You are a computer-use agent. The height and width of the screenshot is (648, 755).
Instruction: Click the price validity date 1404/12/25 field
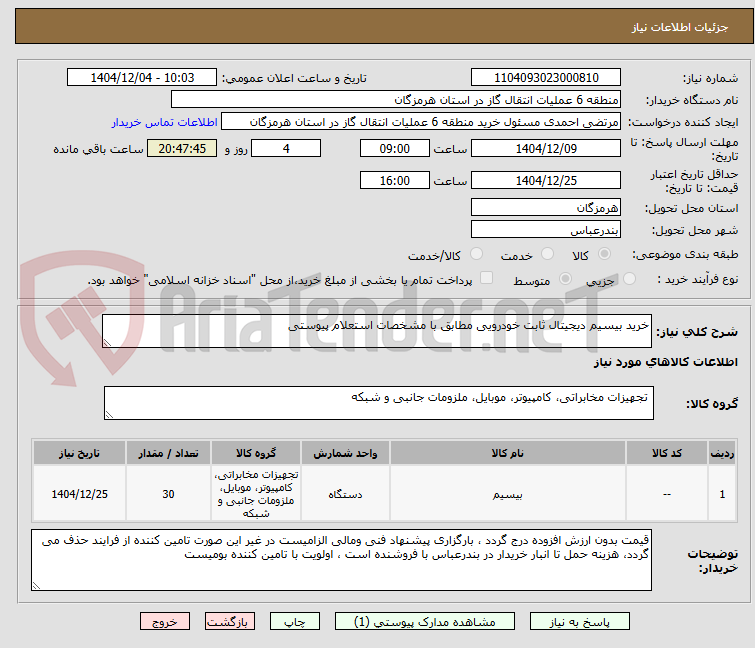546,181
